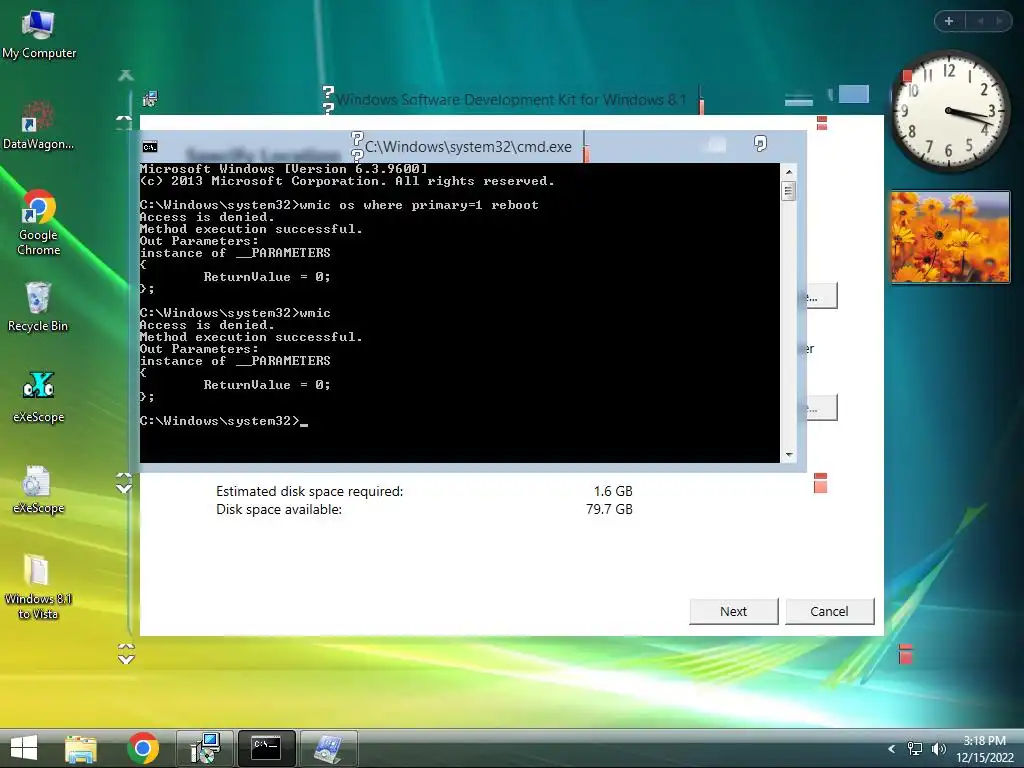The width and height of the screenshot is (1024, 768).
Task: Click the cmd.exe window system menu icon
Action: tap(150, 147)
